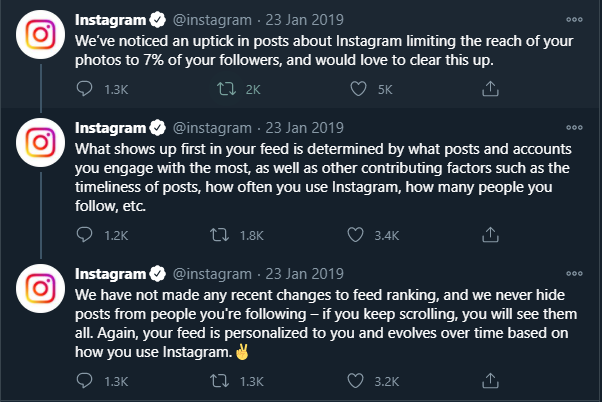The image size is (602, 402).
Task: Like the third tweet with 3.2K likes
Action: 354,381
